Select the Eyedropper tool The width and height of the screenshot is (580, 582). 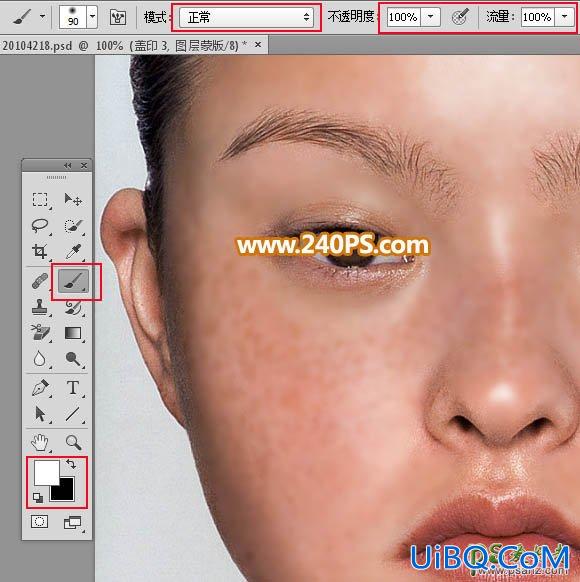click(x=73, y=251)
